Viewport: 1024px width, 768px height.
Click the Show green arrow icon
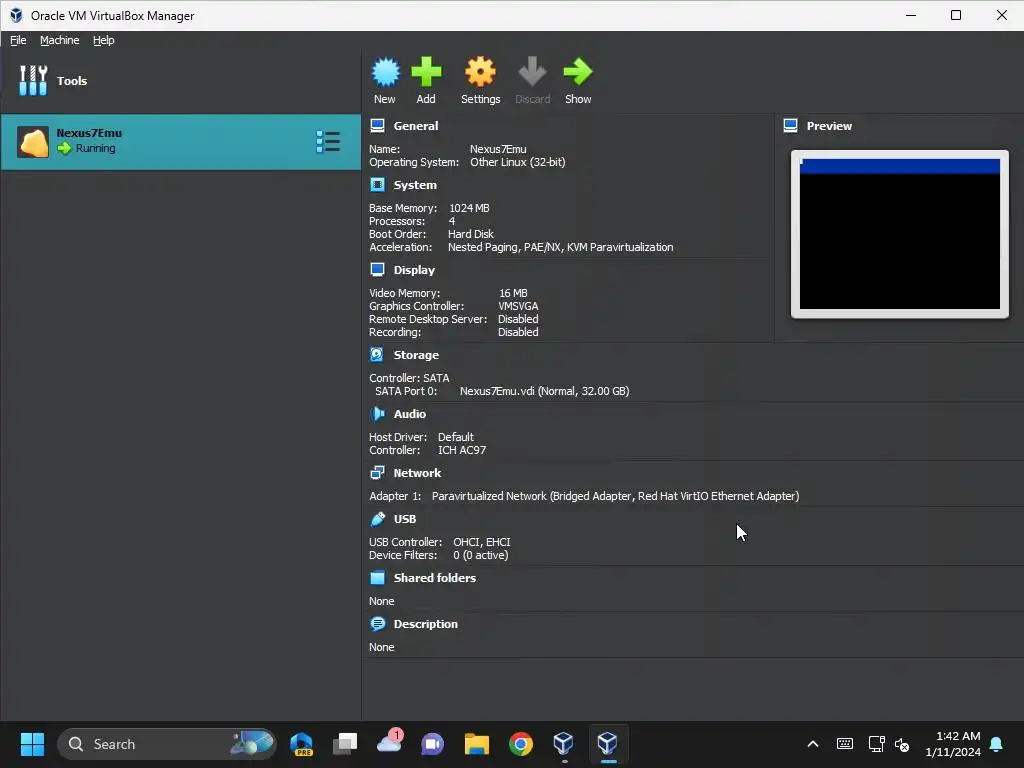pos(578,72)
